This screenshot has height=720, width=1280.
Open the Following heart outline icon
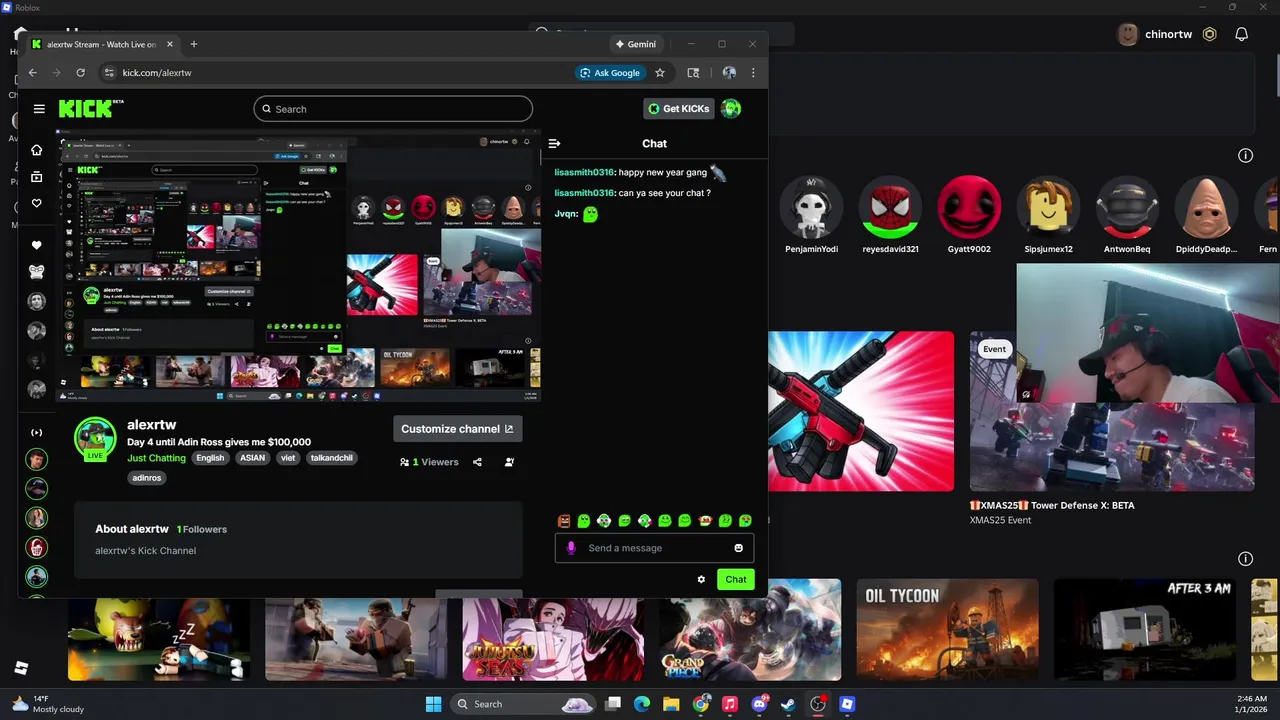click(x=37, y=203)
